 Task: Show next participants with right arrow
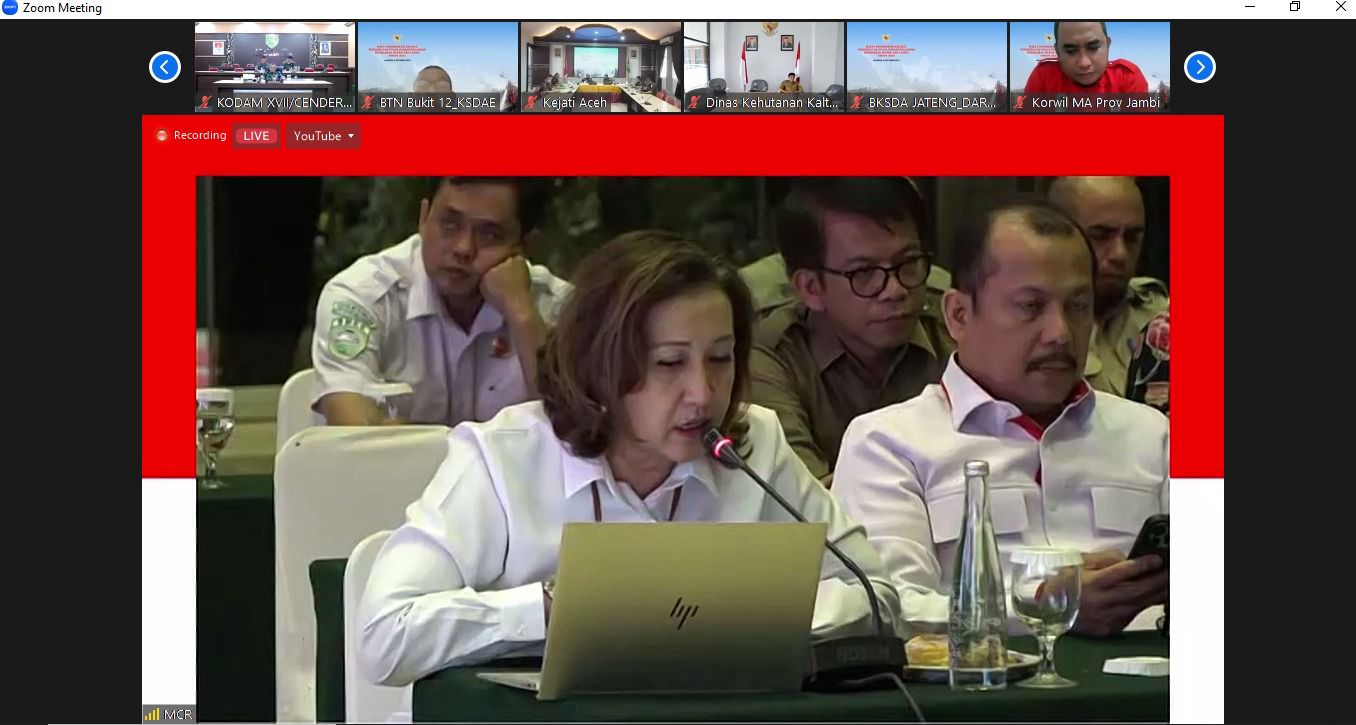(x=1199, y=67)
